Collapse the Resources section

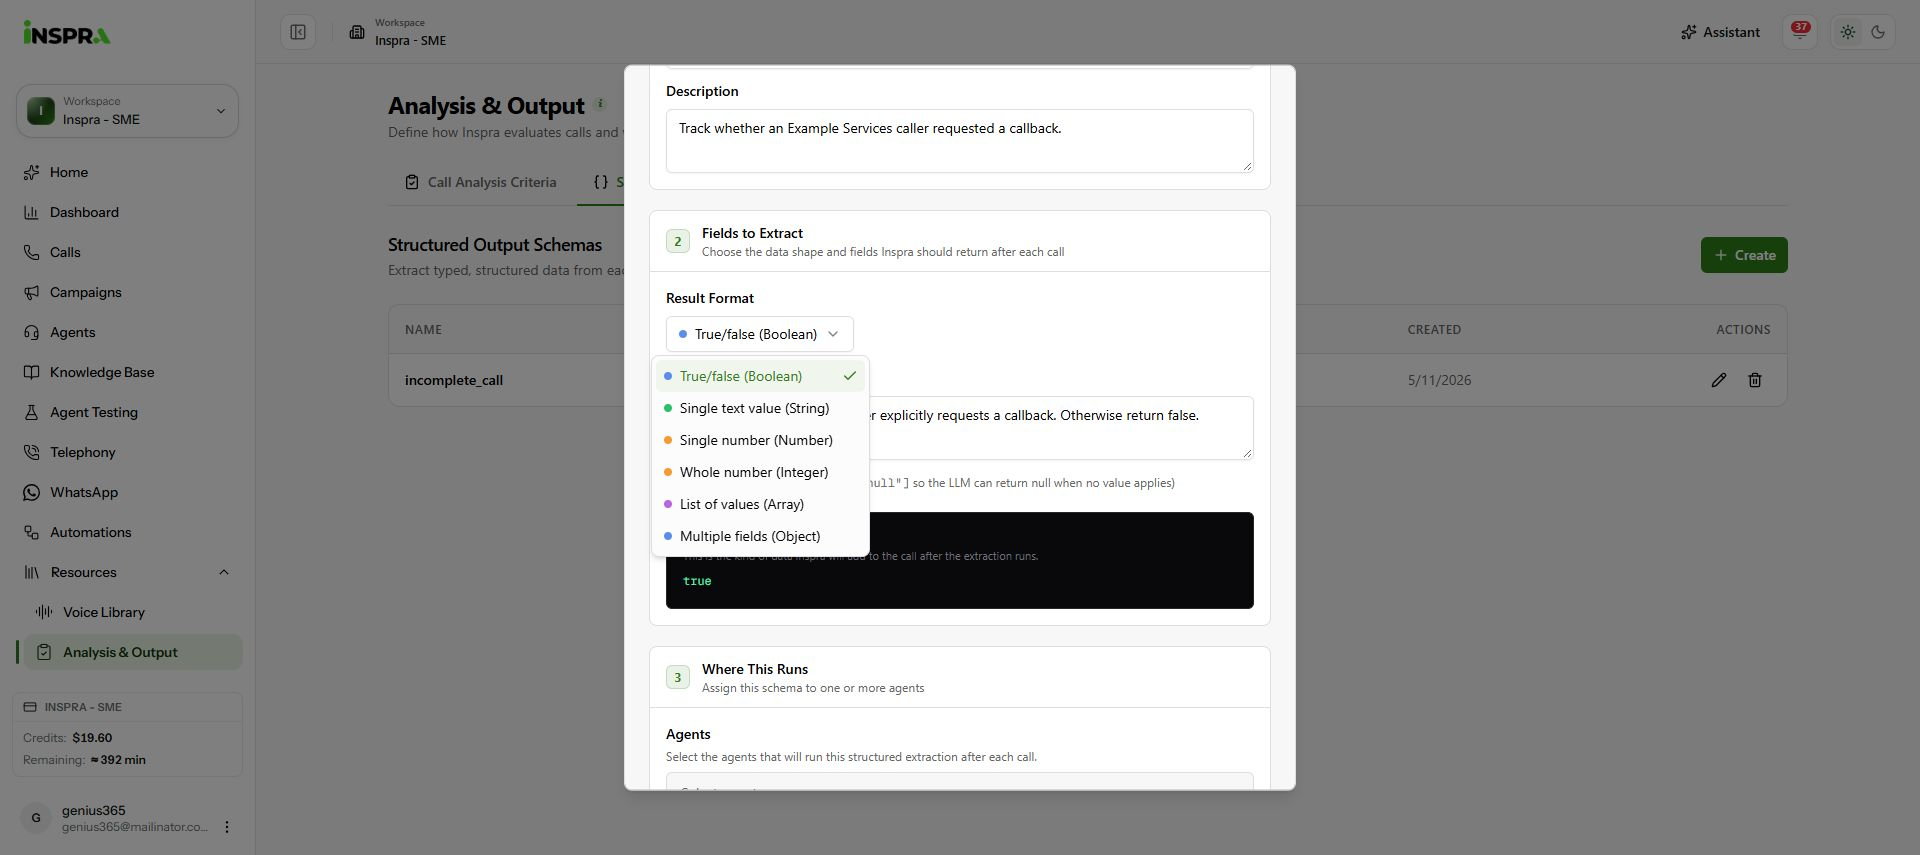[x=128, y=572]
